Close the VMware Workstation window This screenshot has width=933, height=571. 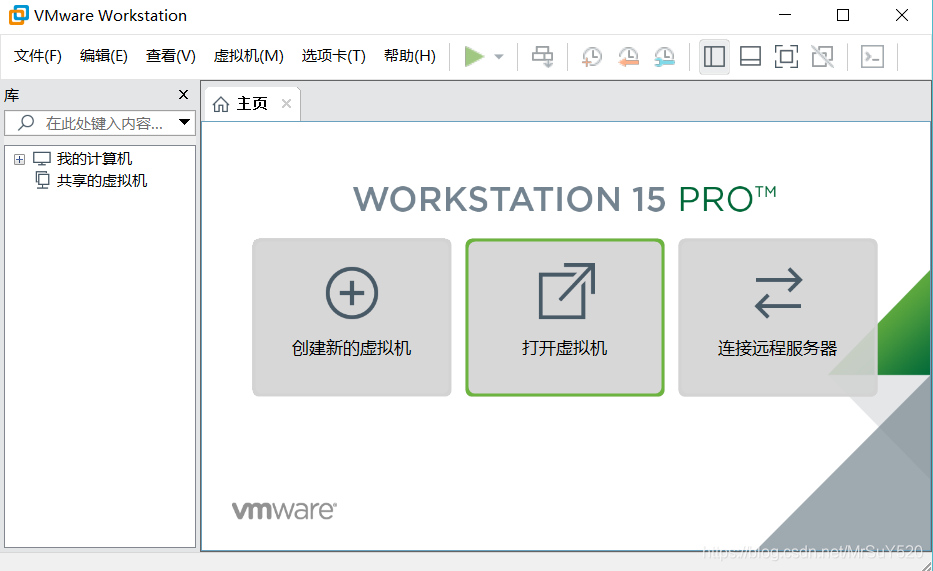[902, 15]
